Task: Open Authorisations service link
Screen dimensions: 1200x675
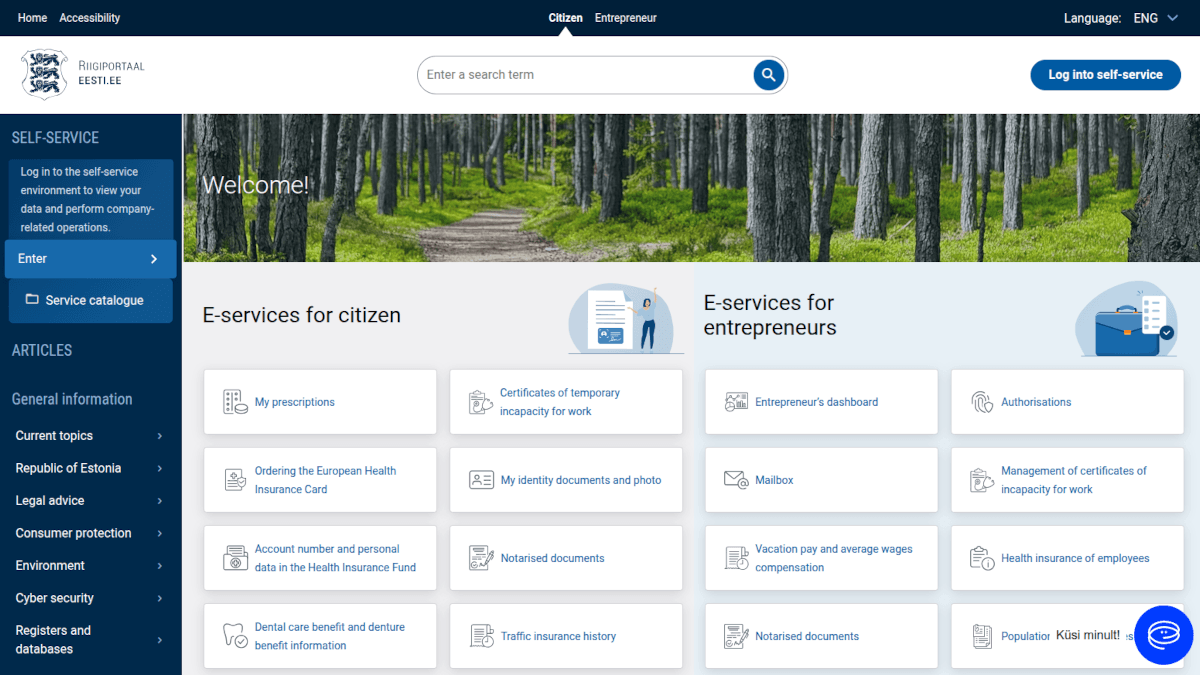Action: tap(1036, 402)
